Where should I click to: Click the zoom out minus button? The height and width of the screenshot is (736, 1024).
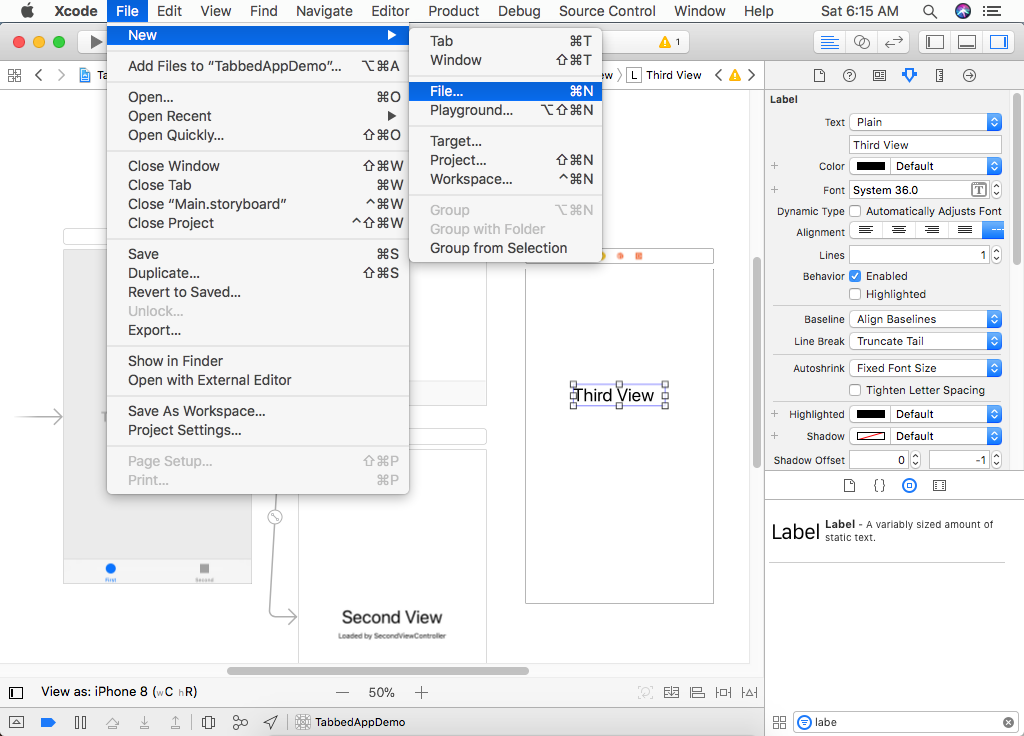(342, 692)
